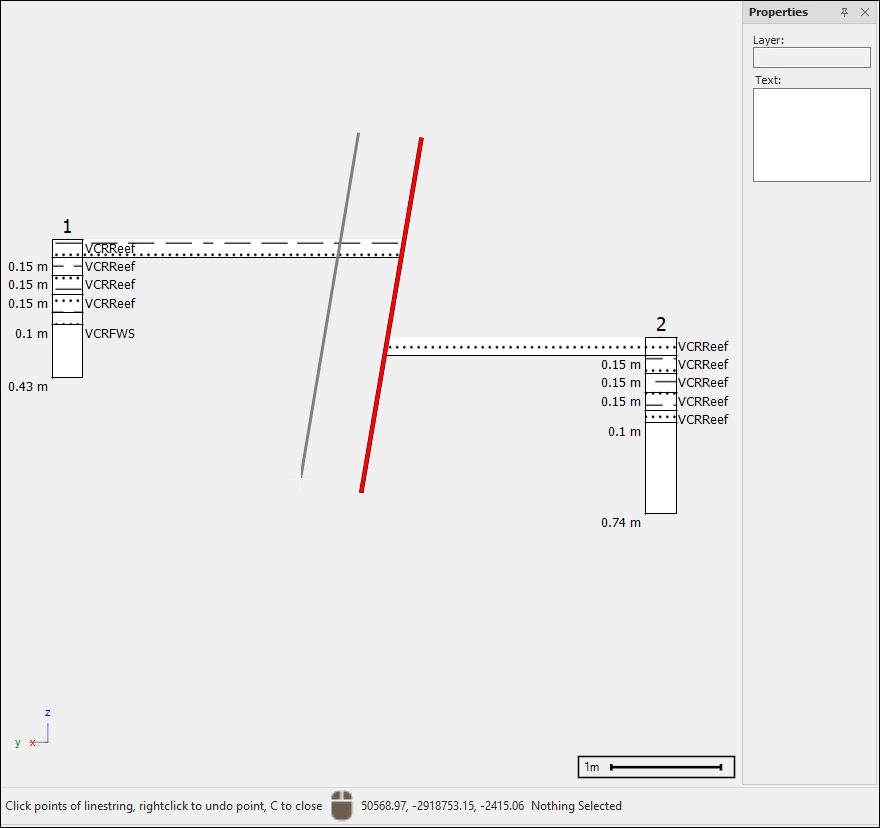The height and width of the screenshot is (828, 880).
Task: Select the red fault line
Action: (x=391, y=315)
